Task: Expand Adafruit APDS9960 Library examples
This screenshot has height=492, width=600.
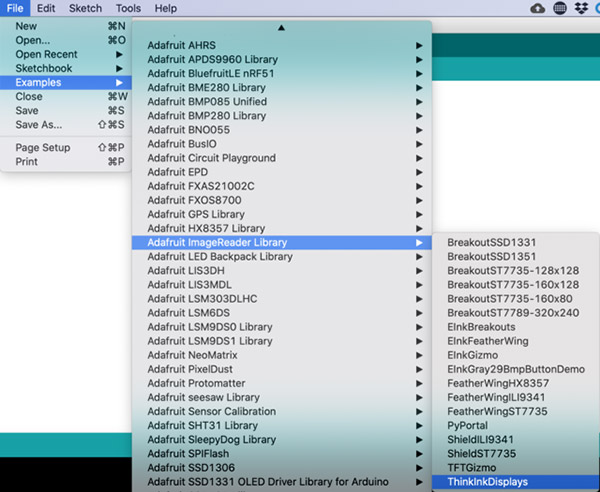Action: coord(282,59)
